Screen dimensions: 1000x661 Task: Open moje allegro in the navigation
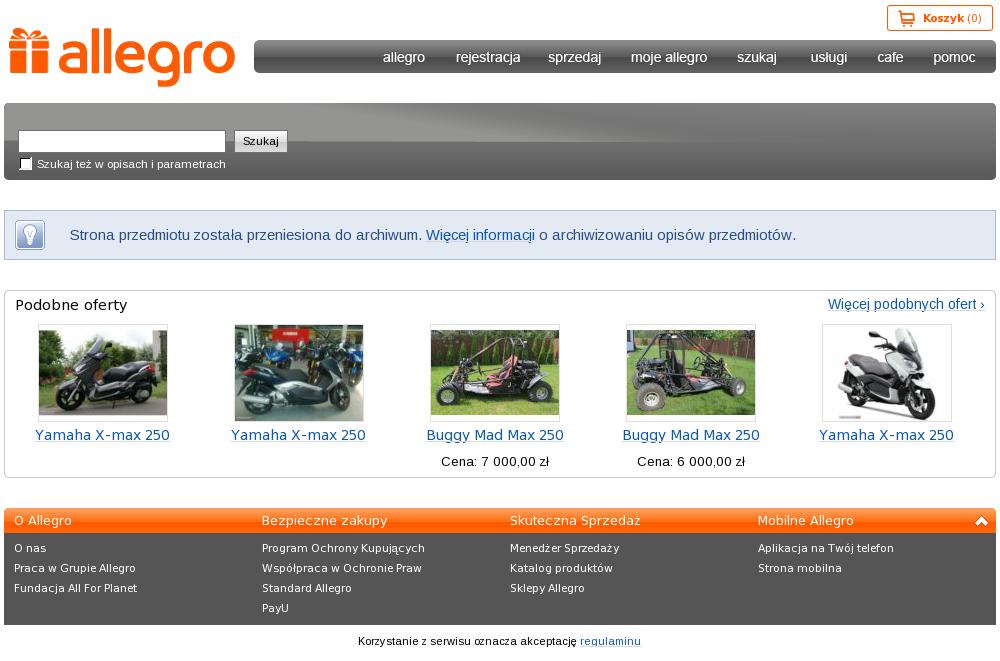pyautogui.click(x=669, y=57)
